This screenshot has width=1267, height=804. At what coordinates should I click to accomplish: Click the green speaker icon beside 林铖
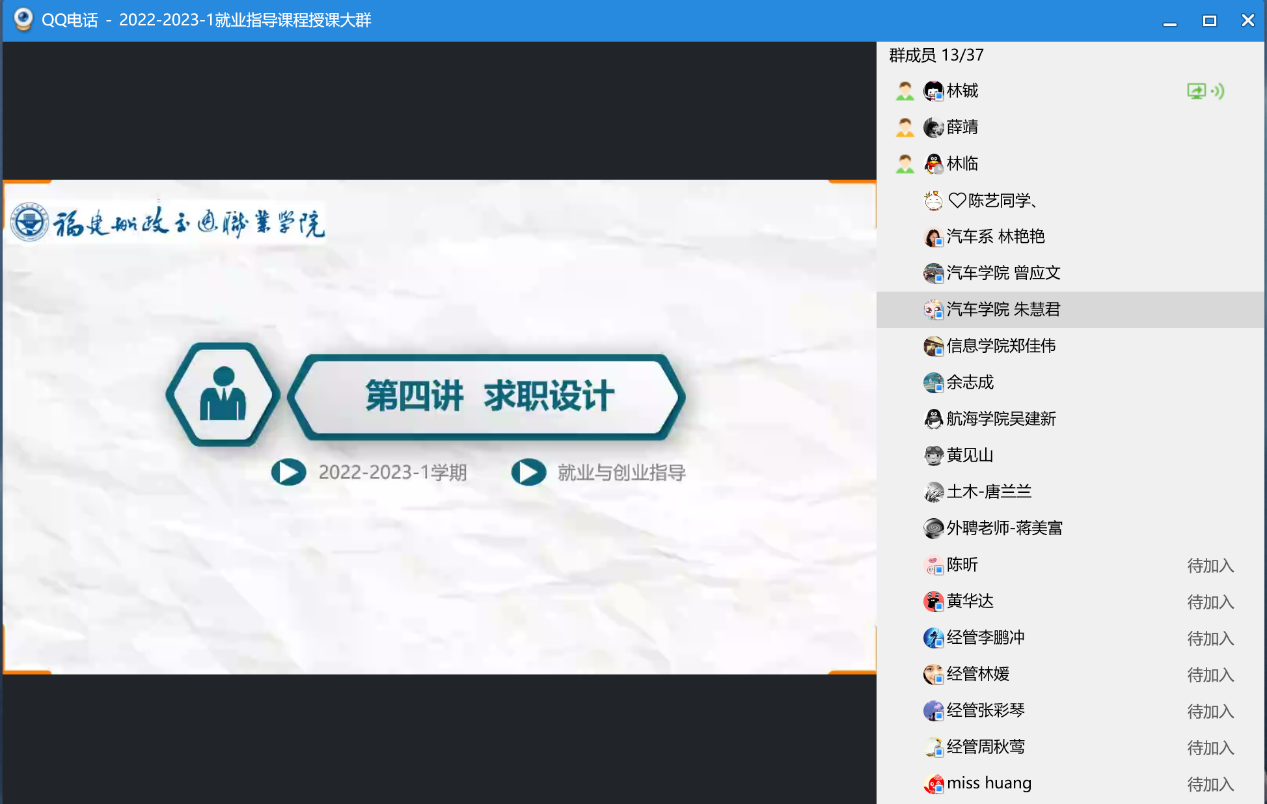pyautogui.click(x=1217, y=91)
